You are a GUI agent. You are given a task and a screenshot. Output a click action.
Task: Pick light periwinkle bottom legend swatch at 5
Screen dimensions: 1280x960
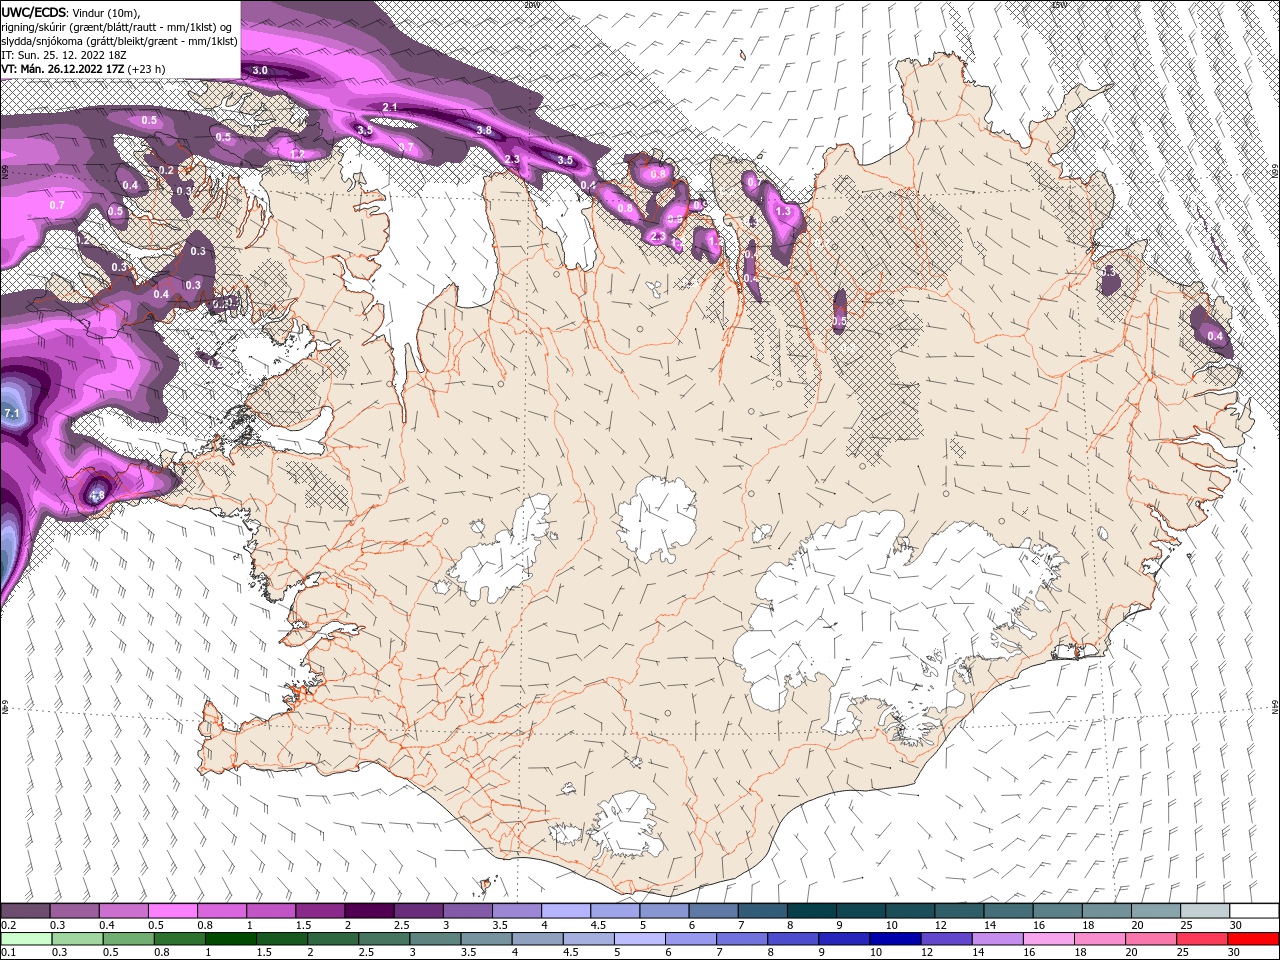640,939
